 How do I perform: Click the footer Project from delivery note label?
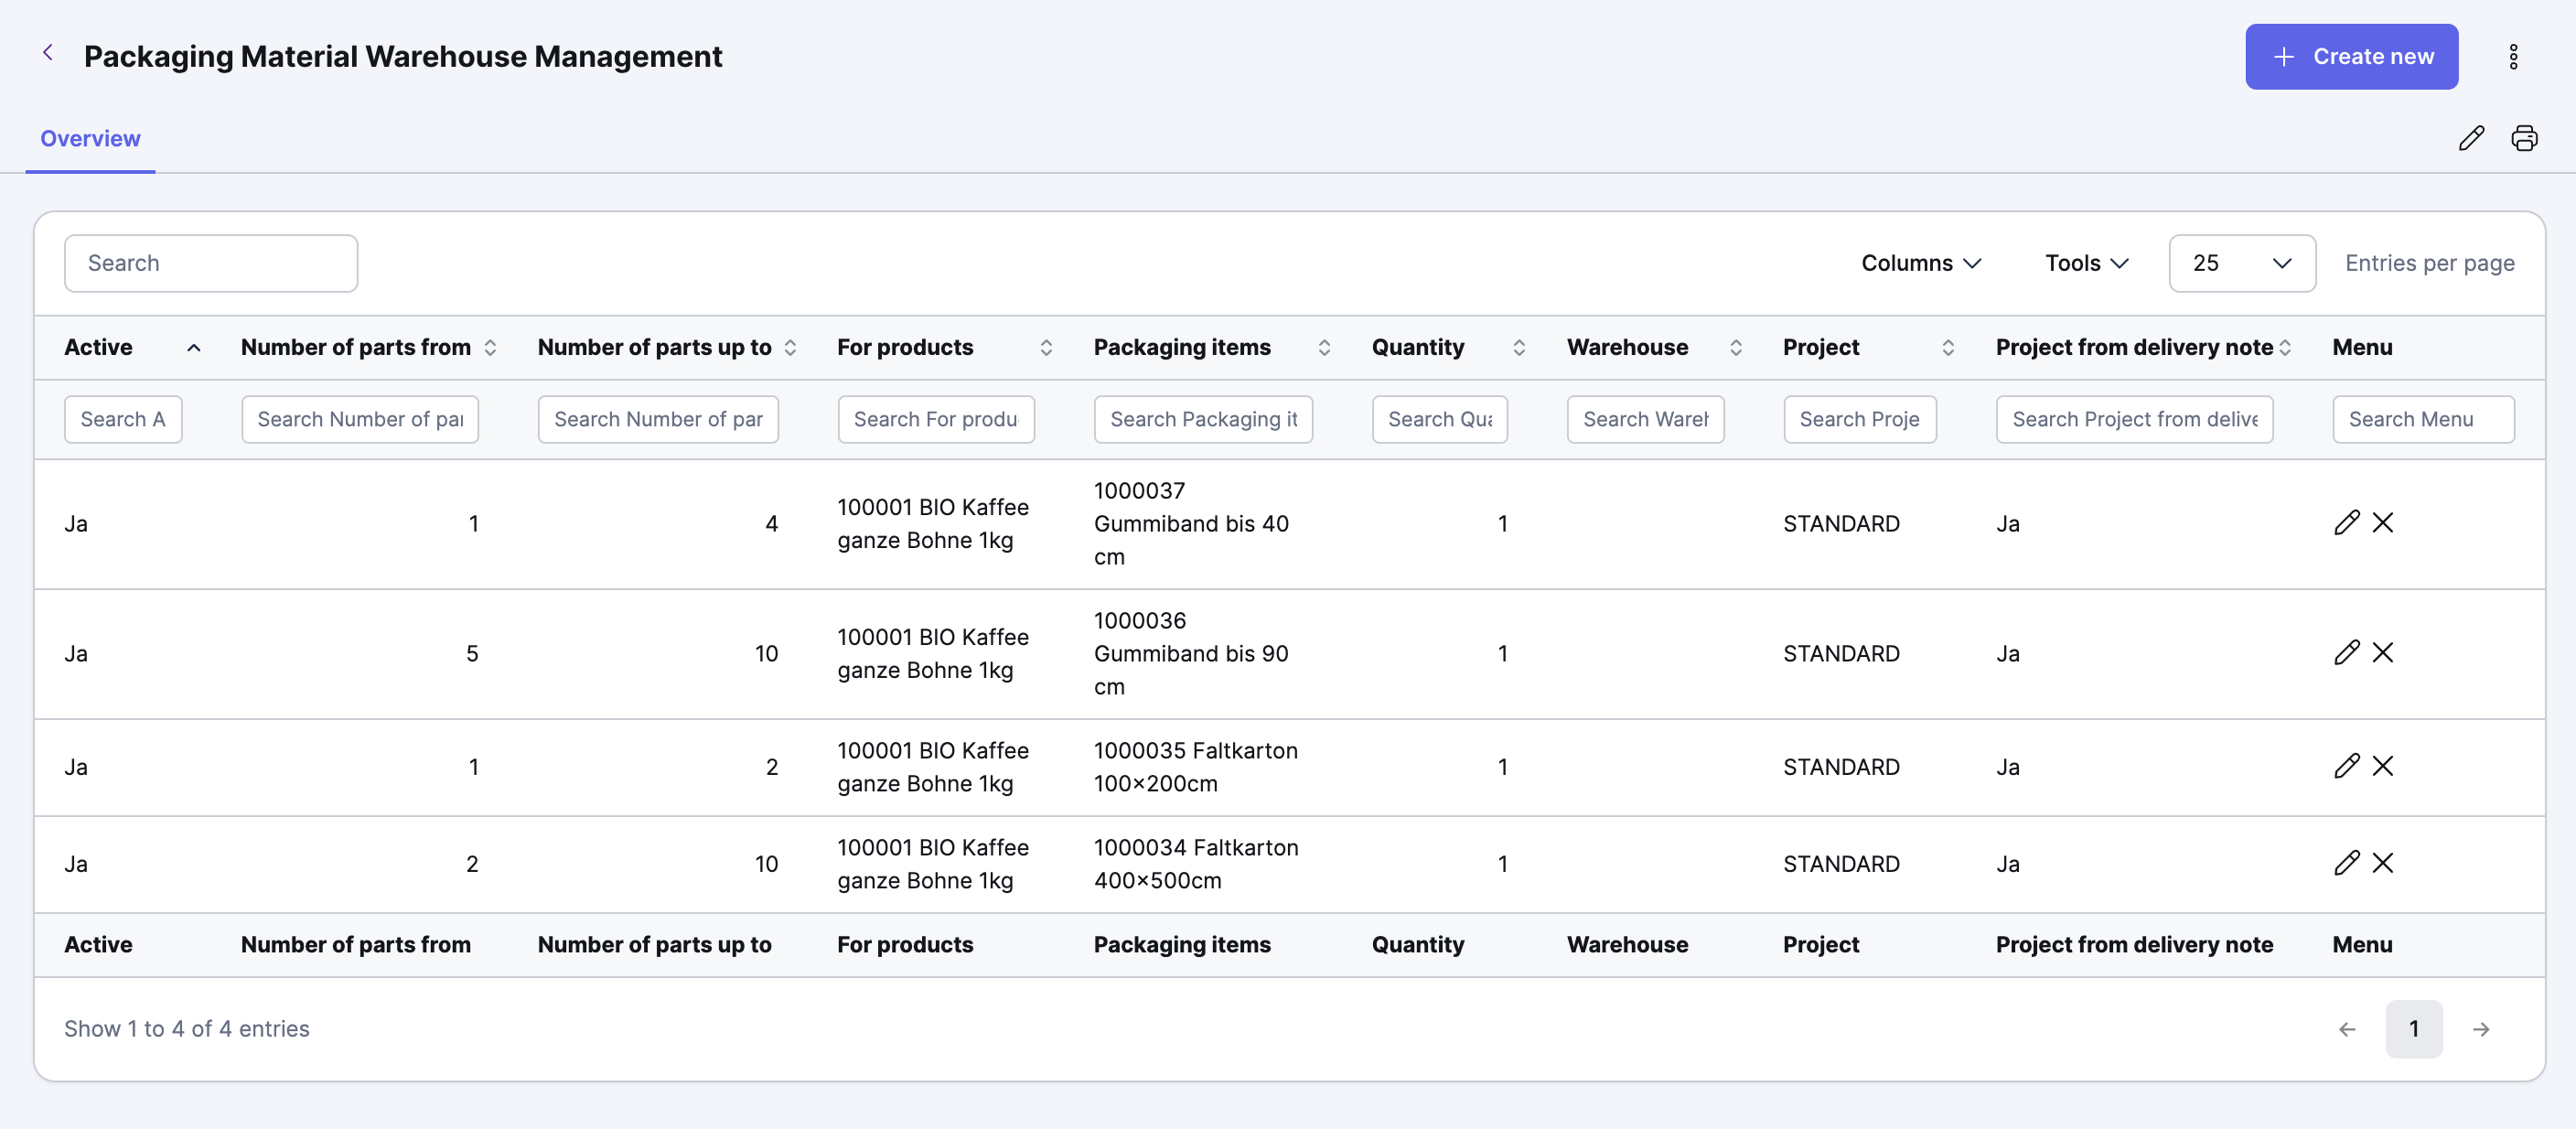click(x=2134, y=944)
